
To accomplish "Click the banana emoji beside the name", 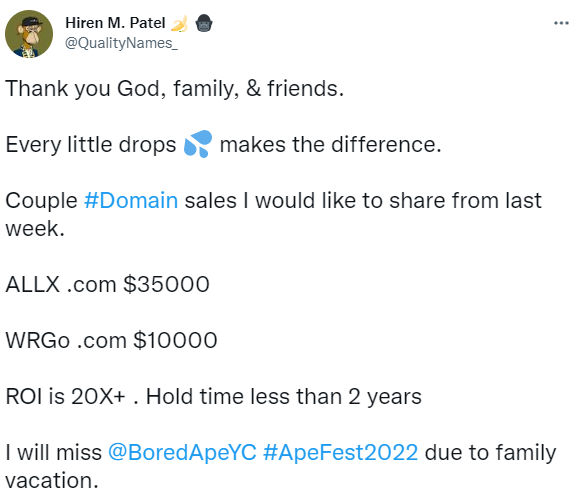I will pos(180,23).
